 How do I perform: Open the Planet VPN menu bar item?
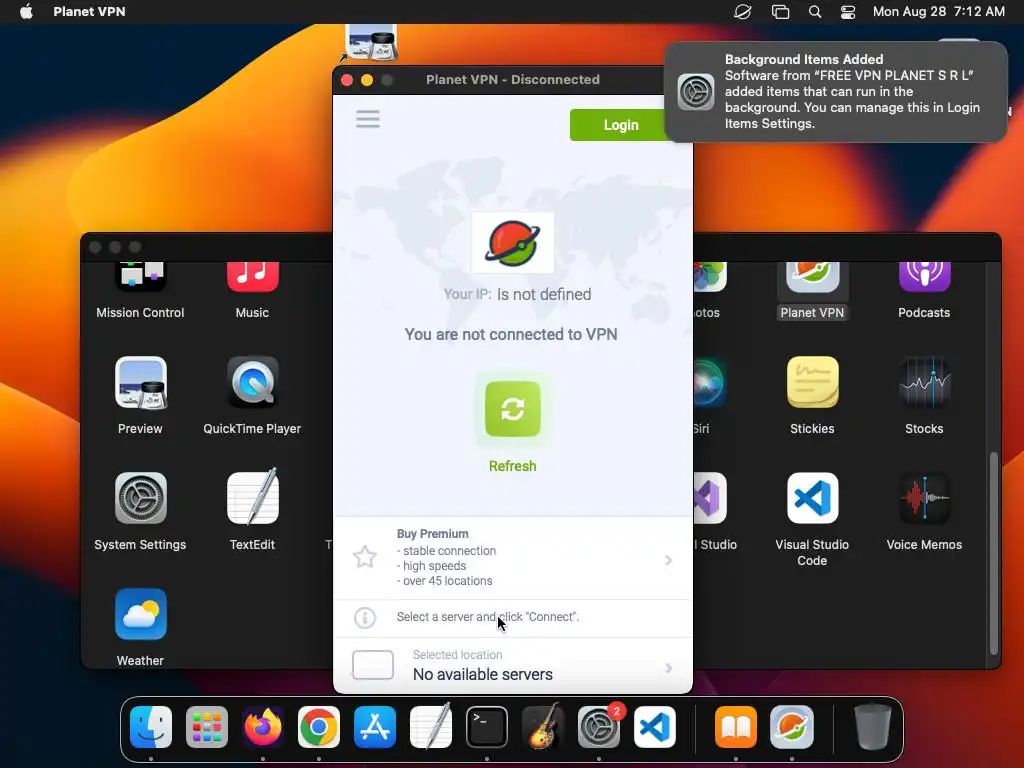coord(89,12)
